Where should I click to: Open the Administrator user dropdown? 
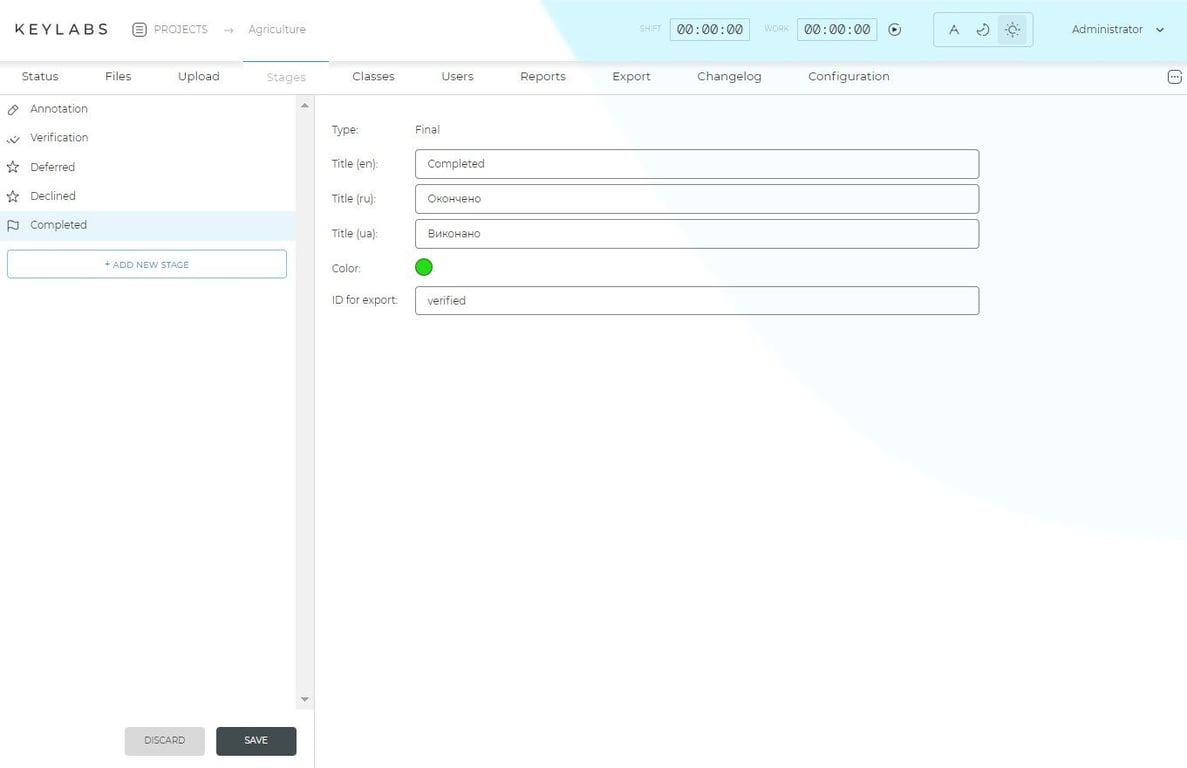pos(1117,30)
